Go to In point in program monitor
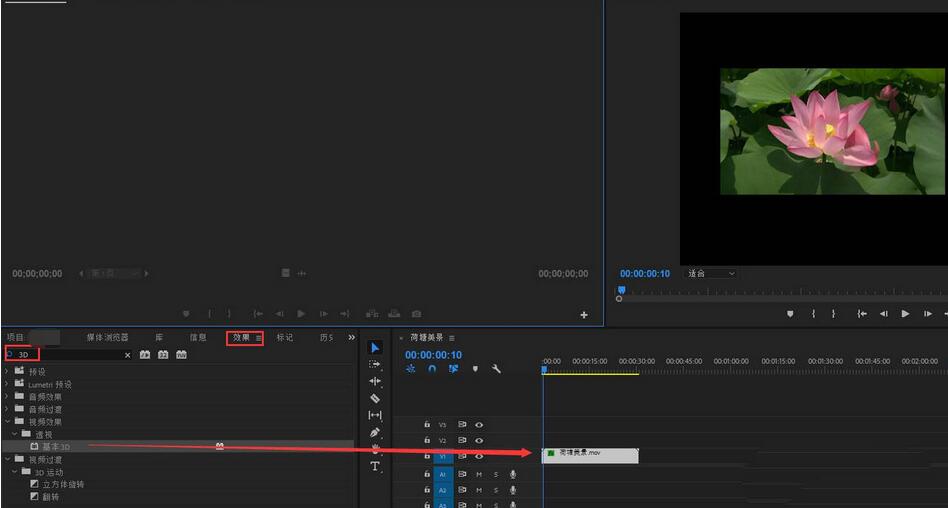The width and height of the screenshot is (948, 508). (x=862, y=314)
